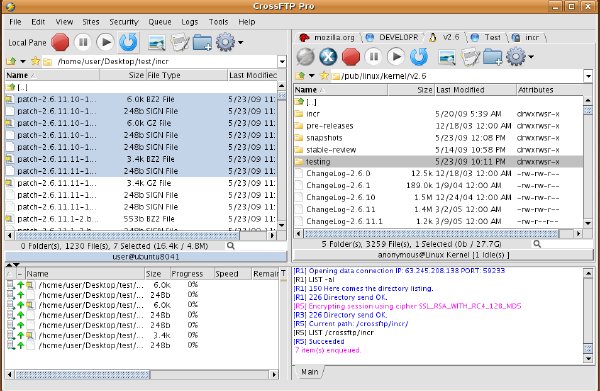Pause local pane transfers

coord(83,42)
